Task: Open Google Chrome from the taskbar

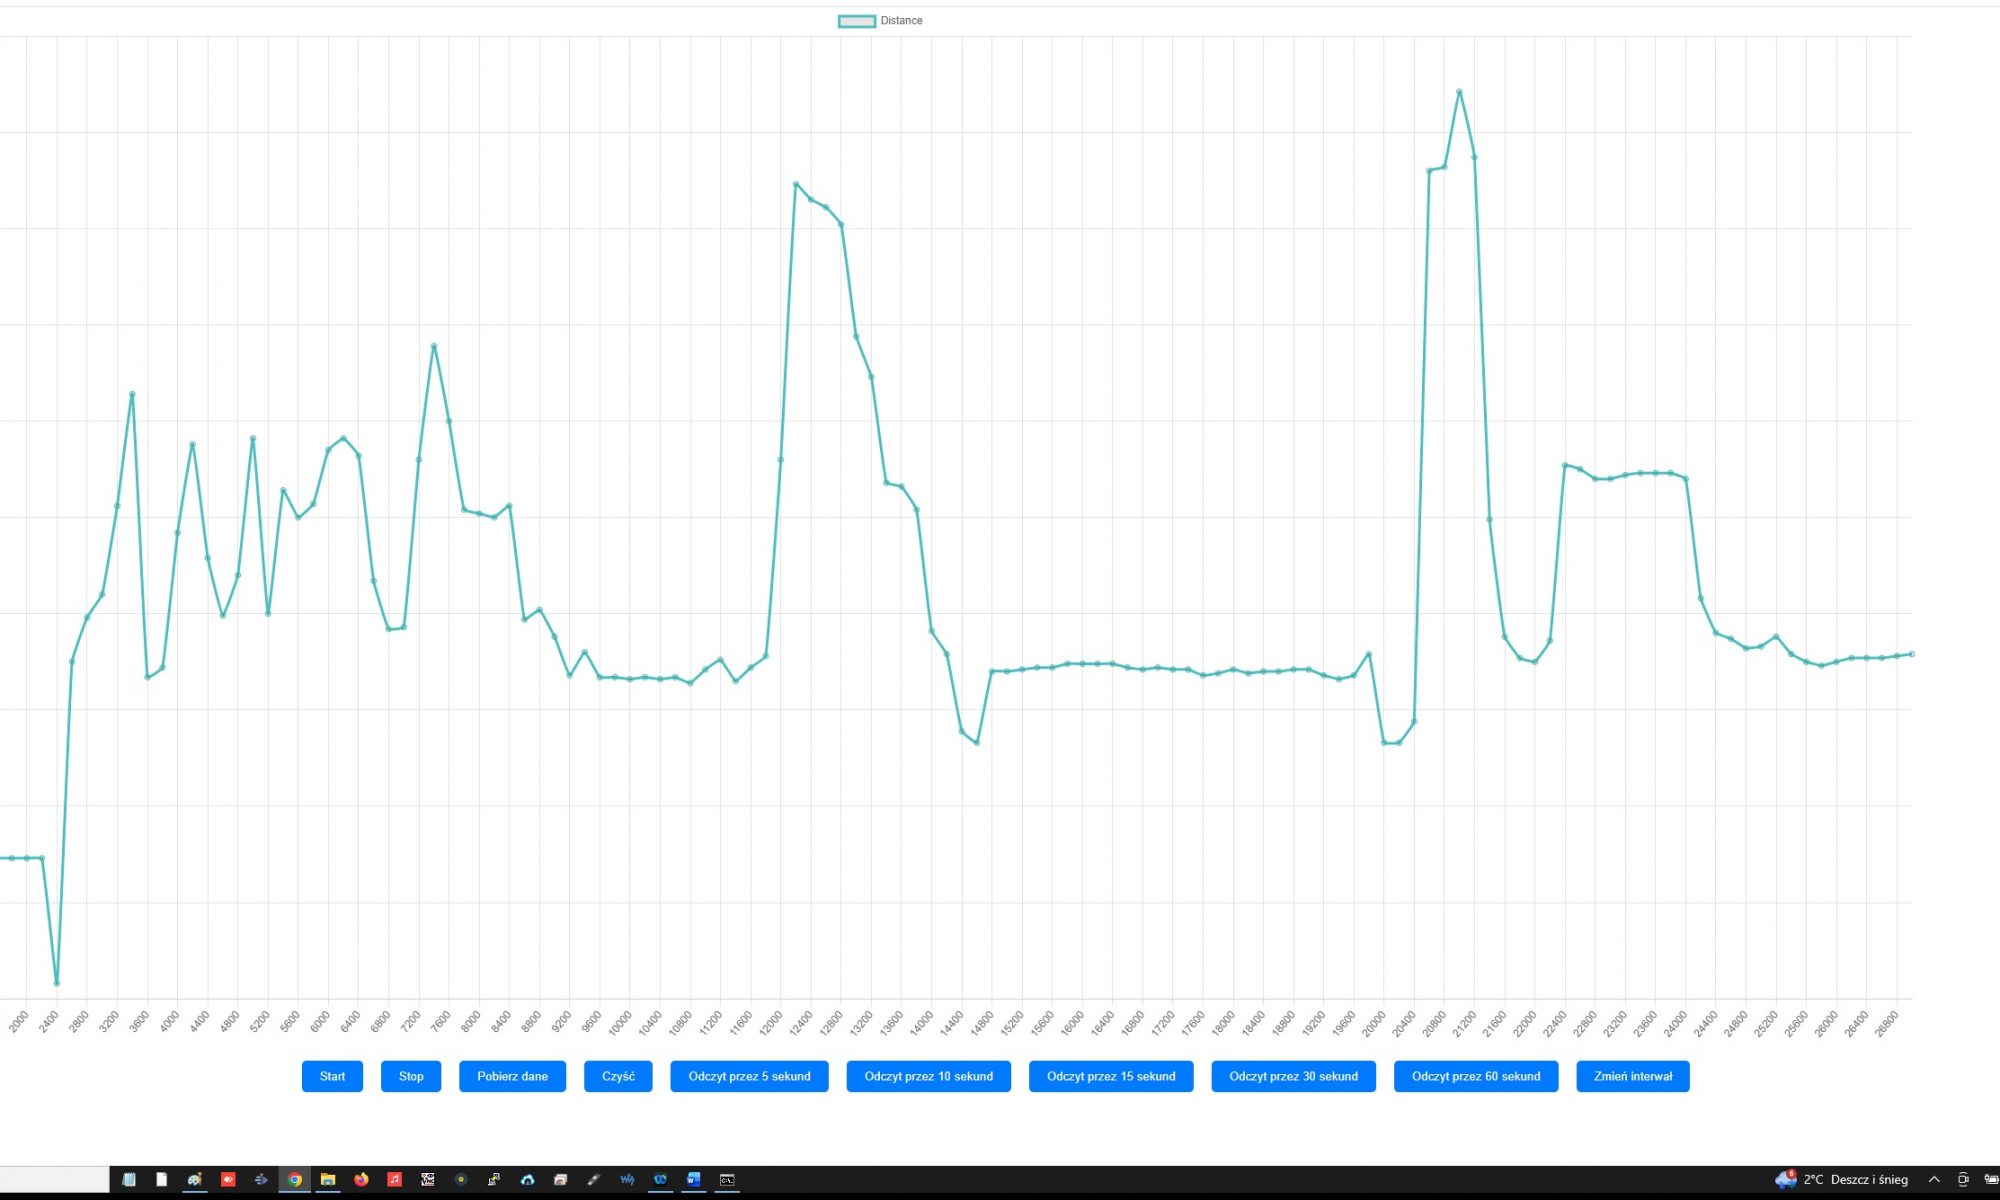Action: point(295,1180)
